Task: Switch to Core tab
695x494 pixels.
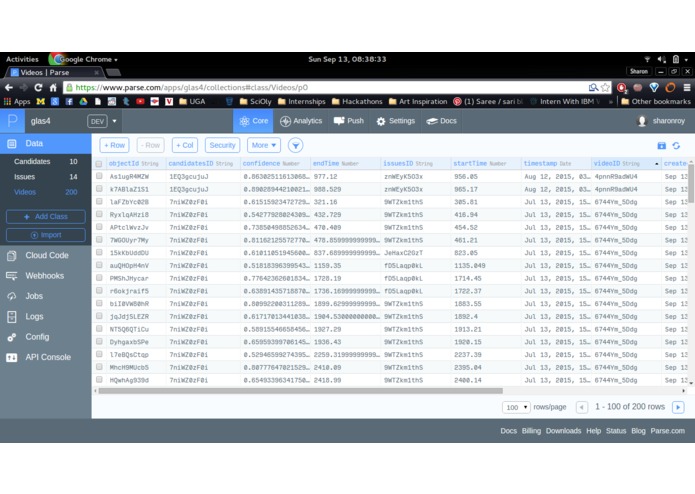Action: [x=254, y=121]
